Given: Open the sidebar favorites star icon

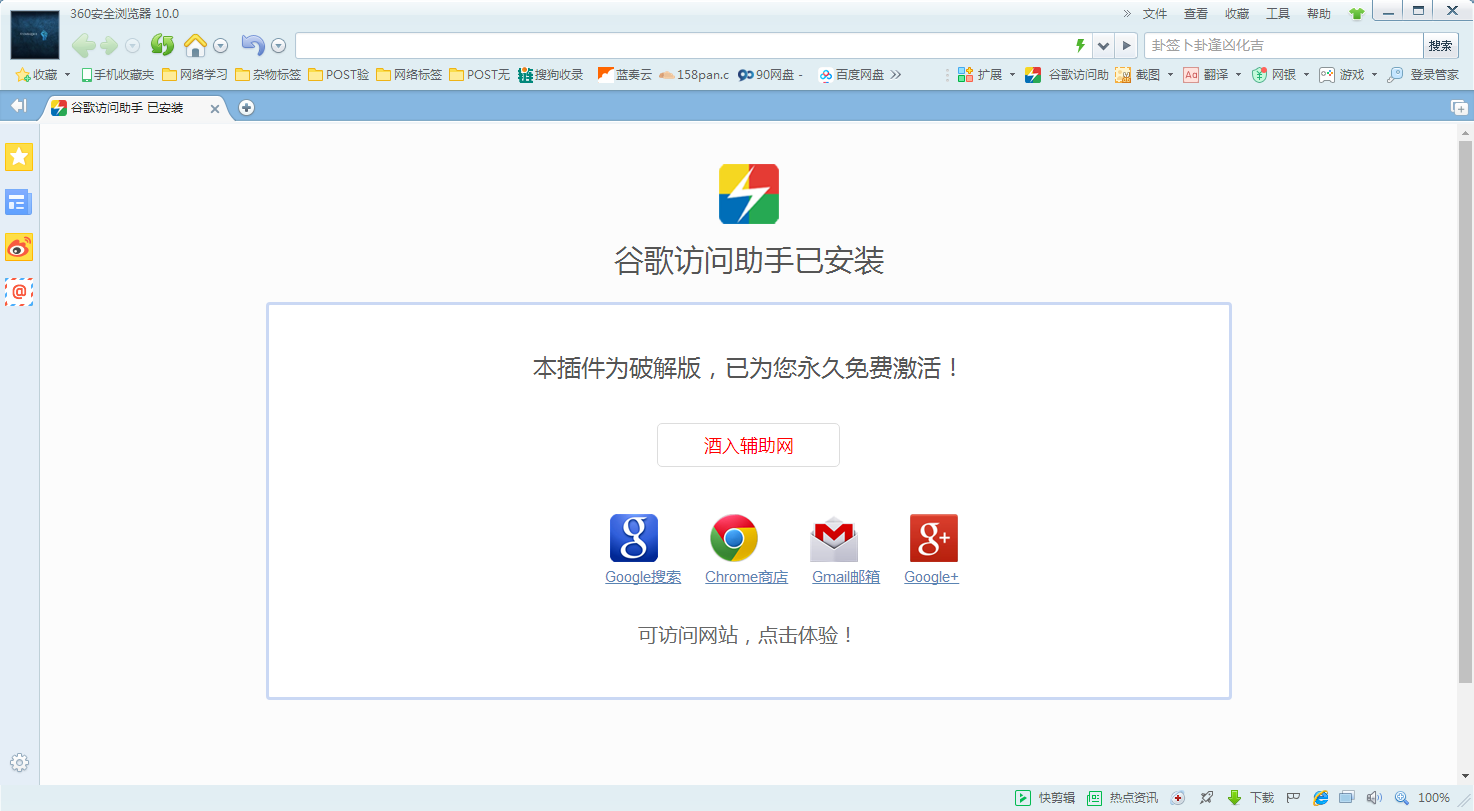Looking at the screenshot, I should click(x=19, y=157).
